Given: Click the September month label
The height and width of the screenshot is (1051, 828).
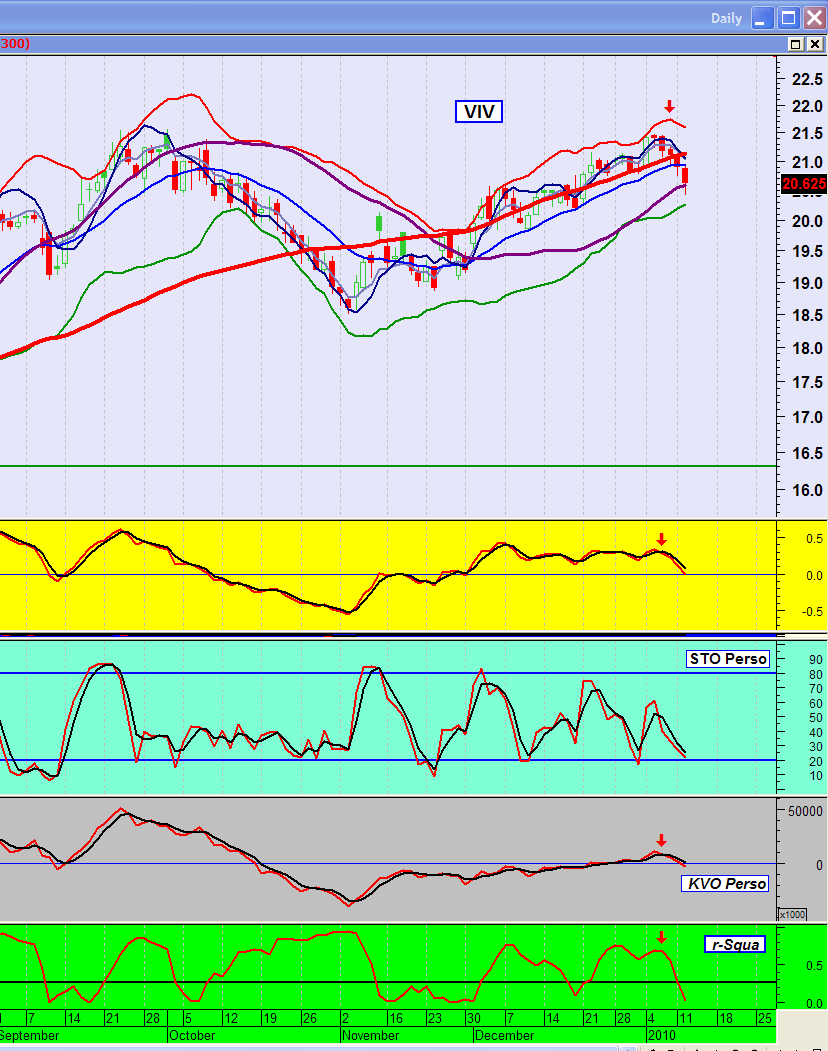Looking at the screenshot, I should coord(29,1036).
